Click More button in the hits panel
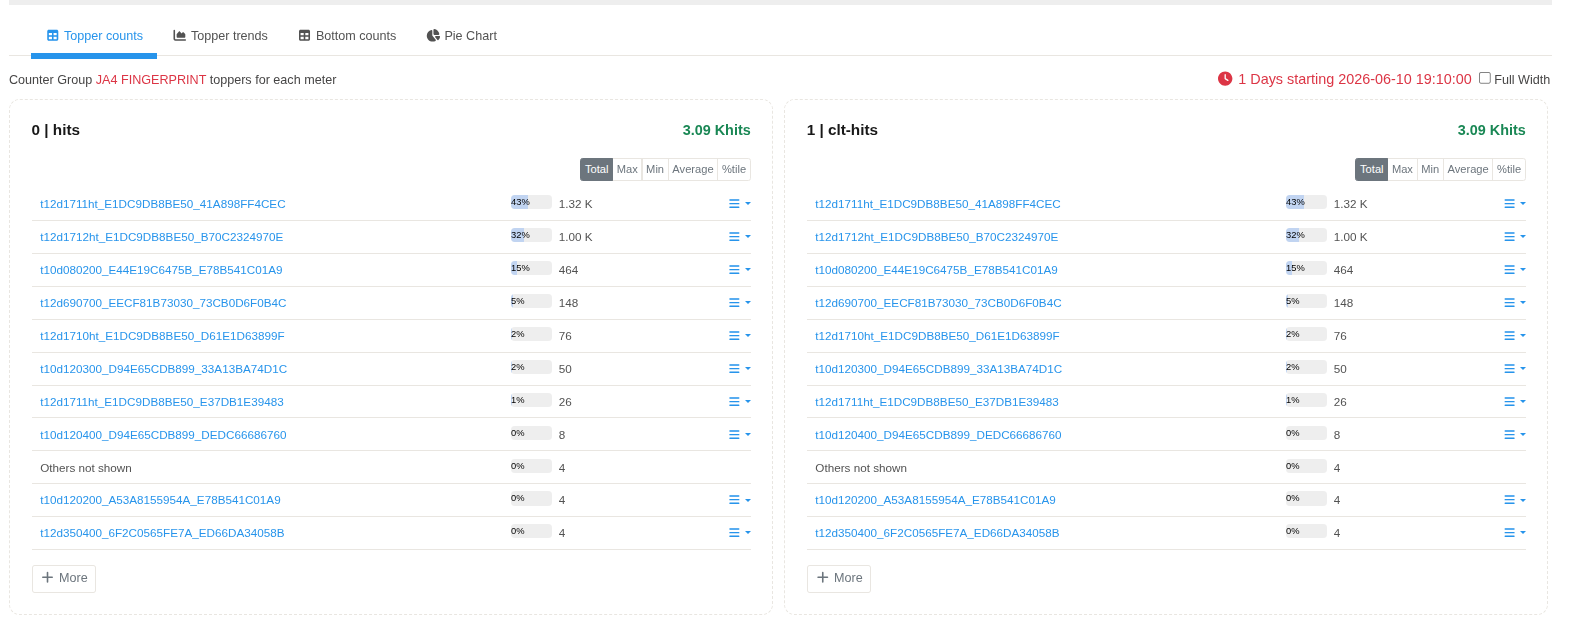 [64, 578]
